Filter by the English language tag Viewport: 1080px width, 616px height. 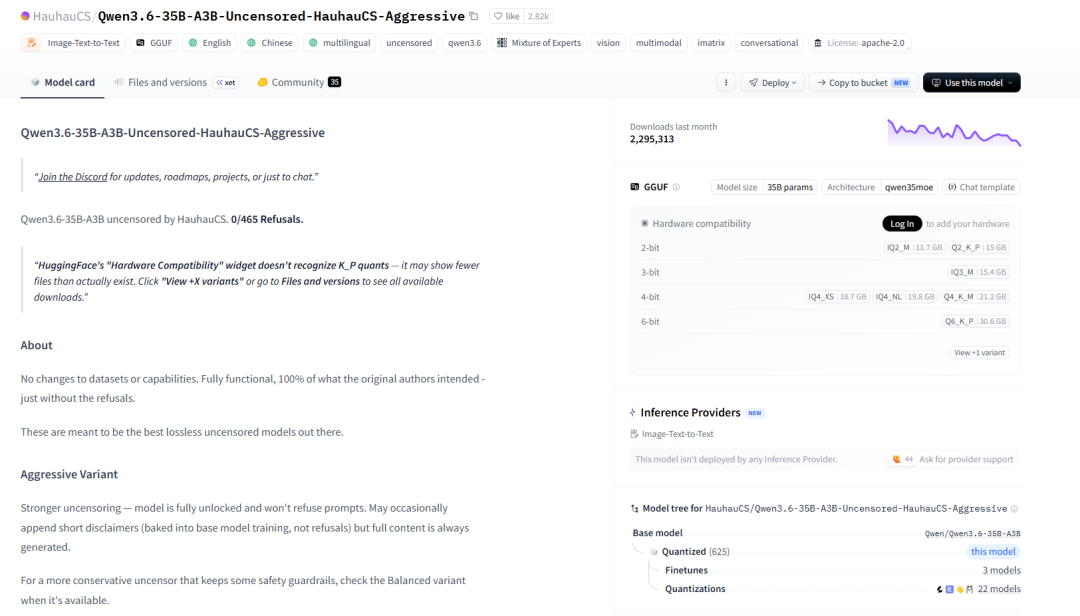tap(209, 43)
